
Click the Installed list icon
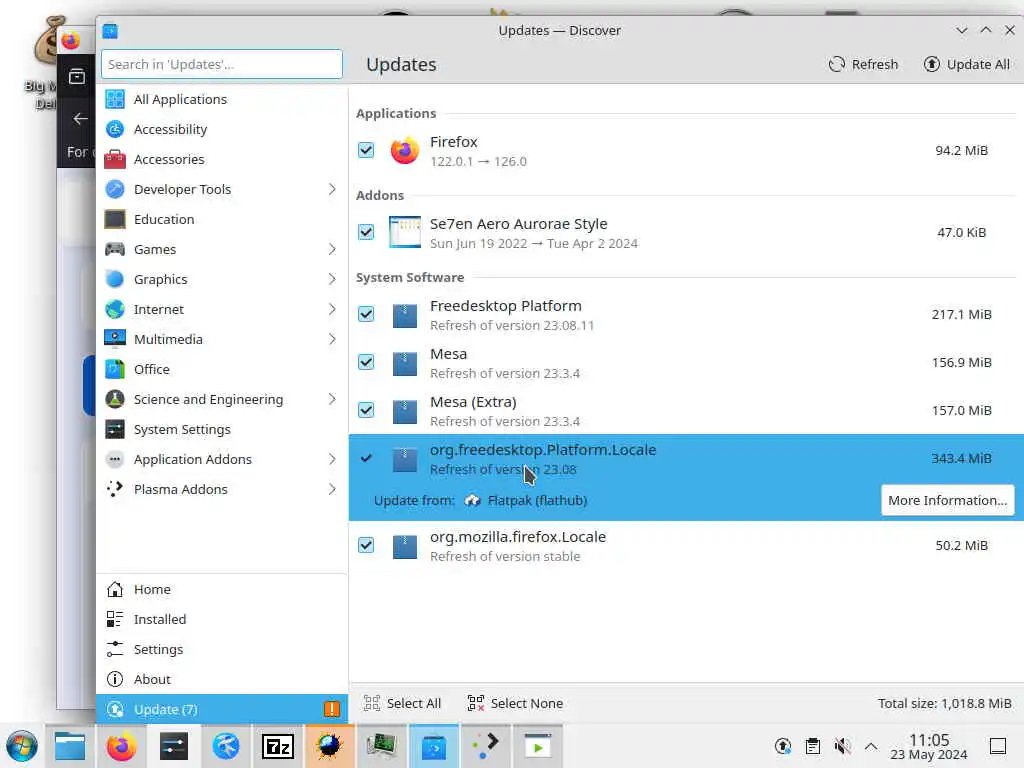tap(115, 619)
